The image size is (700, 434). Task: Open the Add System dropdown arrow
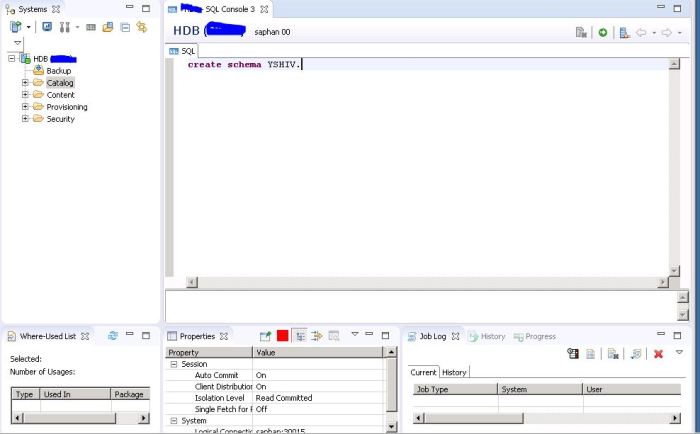click(28, 27)
